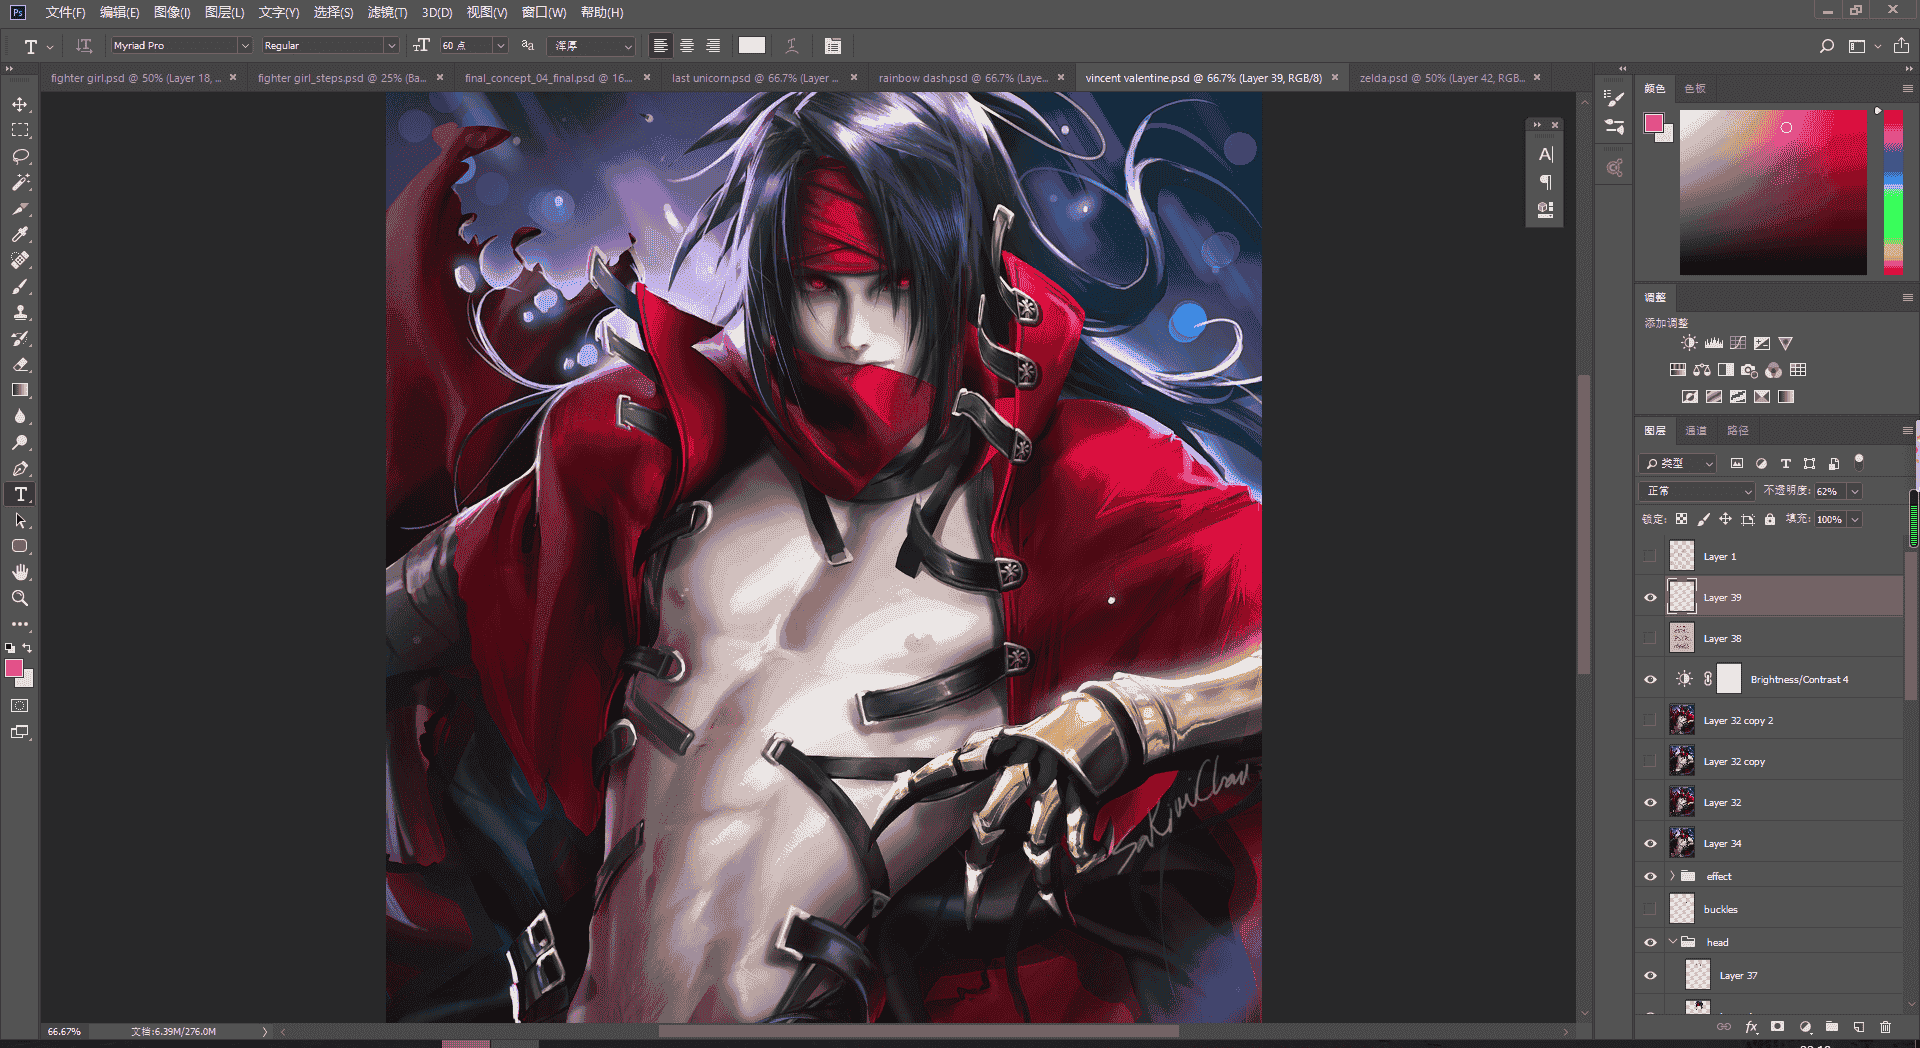Viewport: 1920px width, 1048px height.
Task: Select the Hand tool
Action: 20,572
